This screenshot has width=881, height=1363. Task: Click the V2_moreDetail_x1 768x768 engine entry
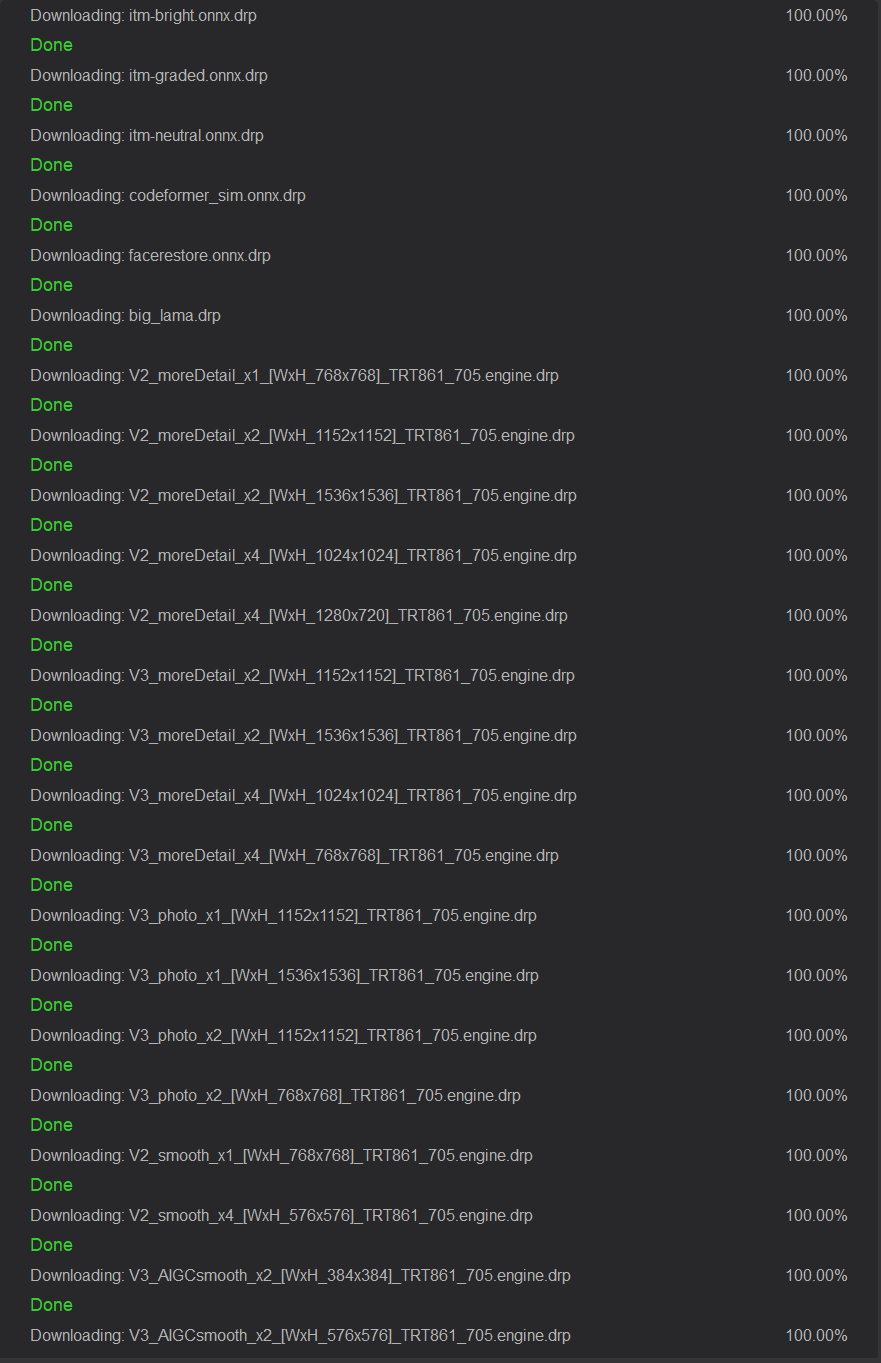click(294, 376)
